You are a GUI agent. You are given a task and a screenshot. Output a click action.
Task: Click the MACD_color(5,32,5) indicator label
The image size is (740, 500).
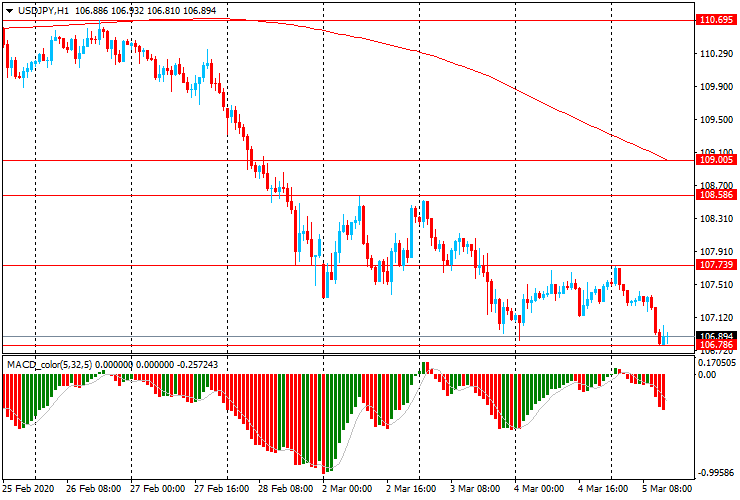tap(50, 364)
